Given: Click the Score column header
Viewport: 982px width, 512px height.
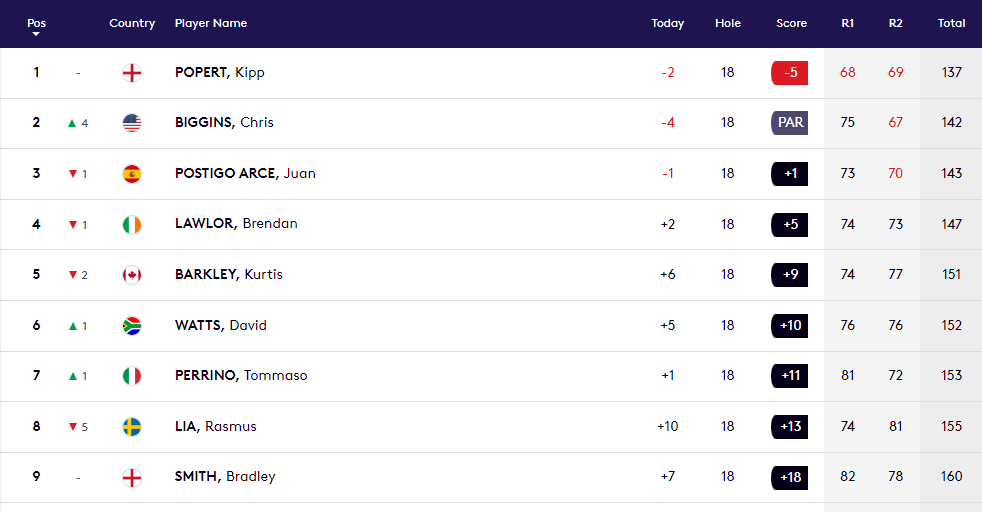Looking at the screenshot, I should tap(792, 23).
